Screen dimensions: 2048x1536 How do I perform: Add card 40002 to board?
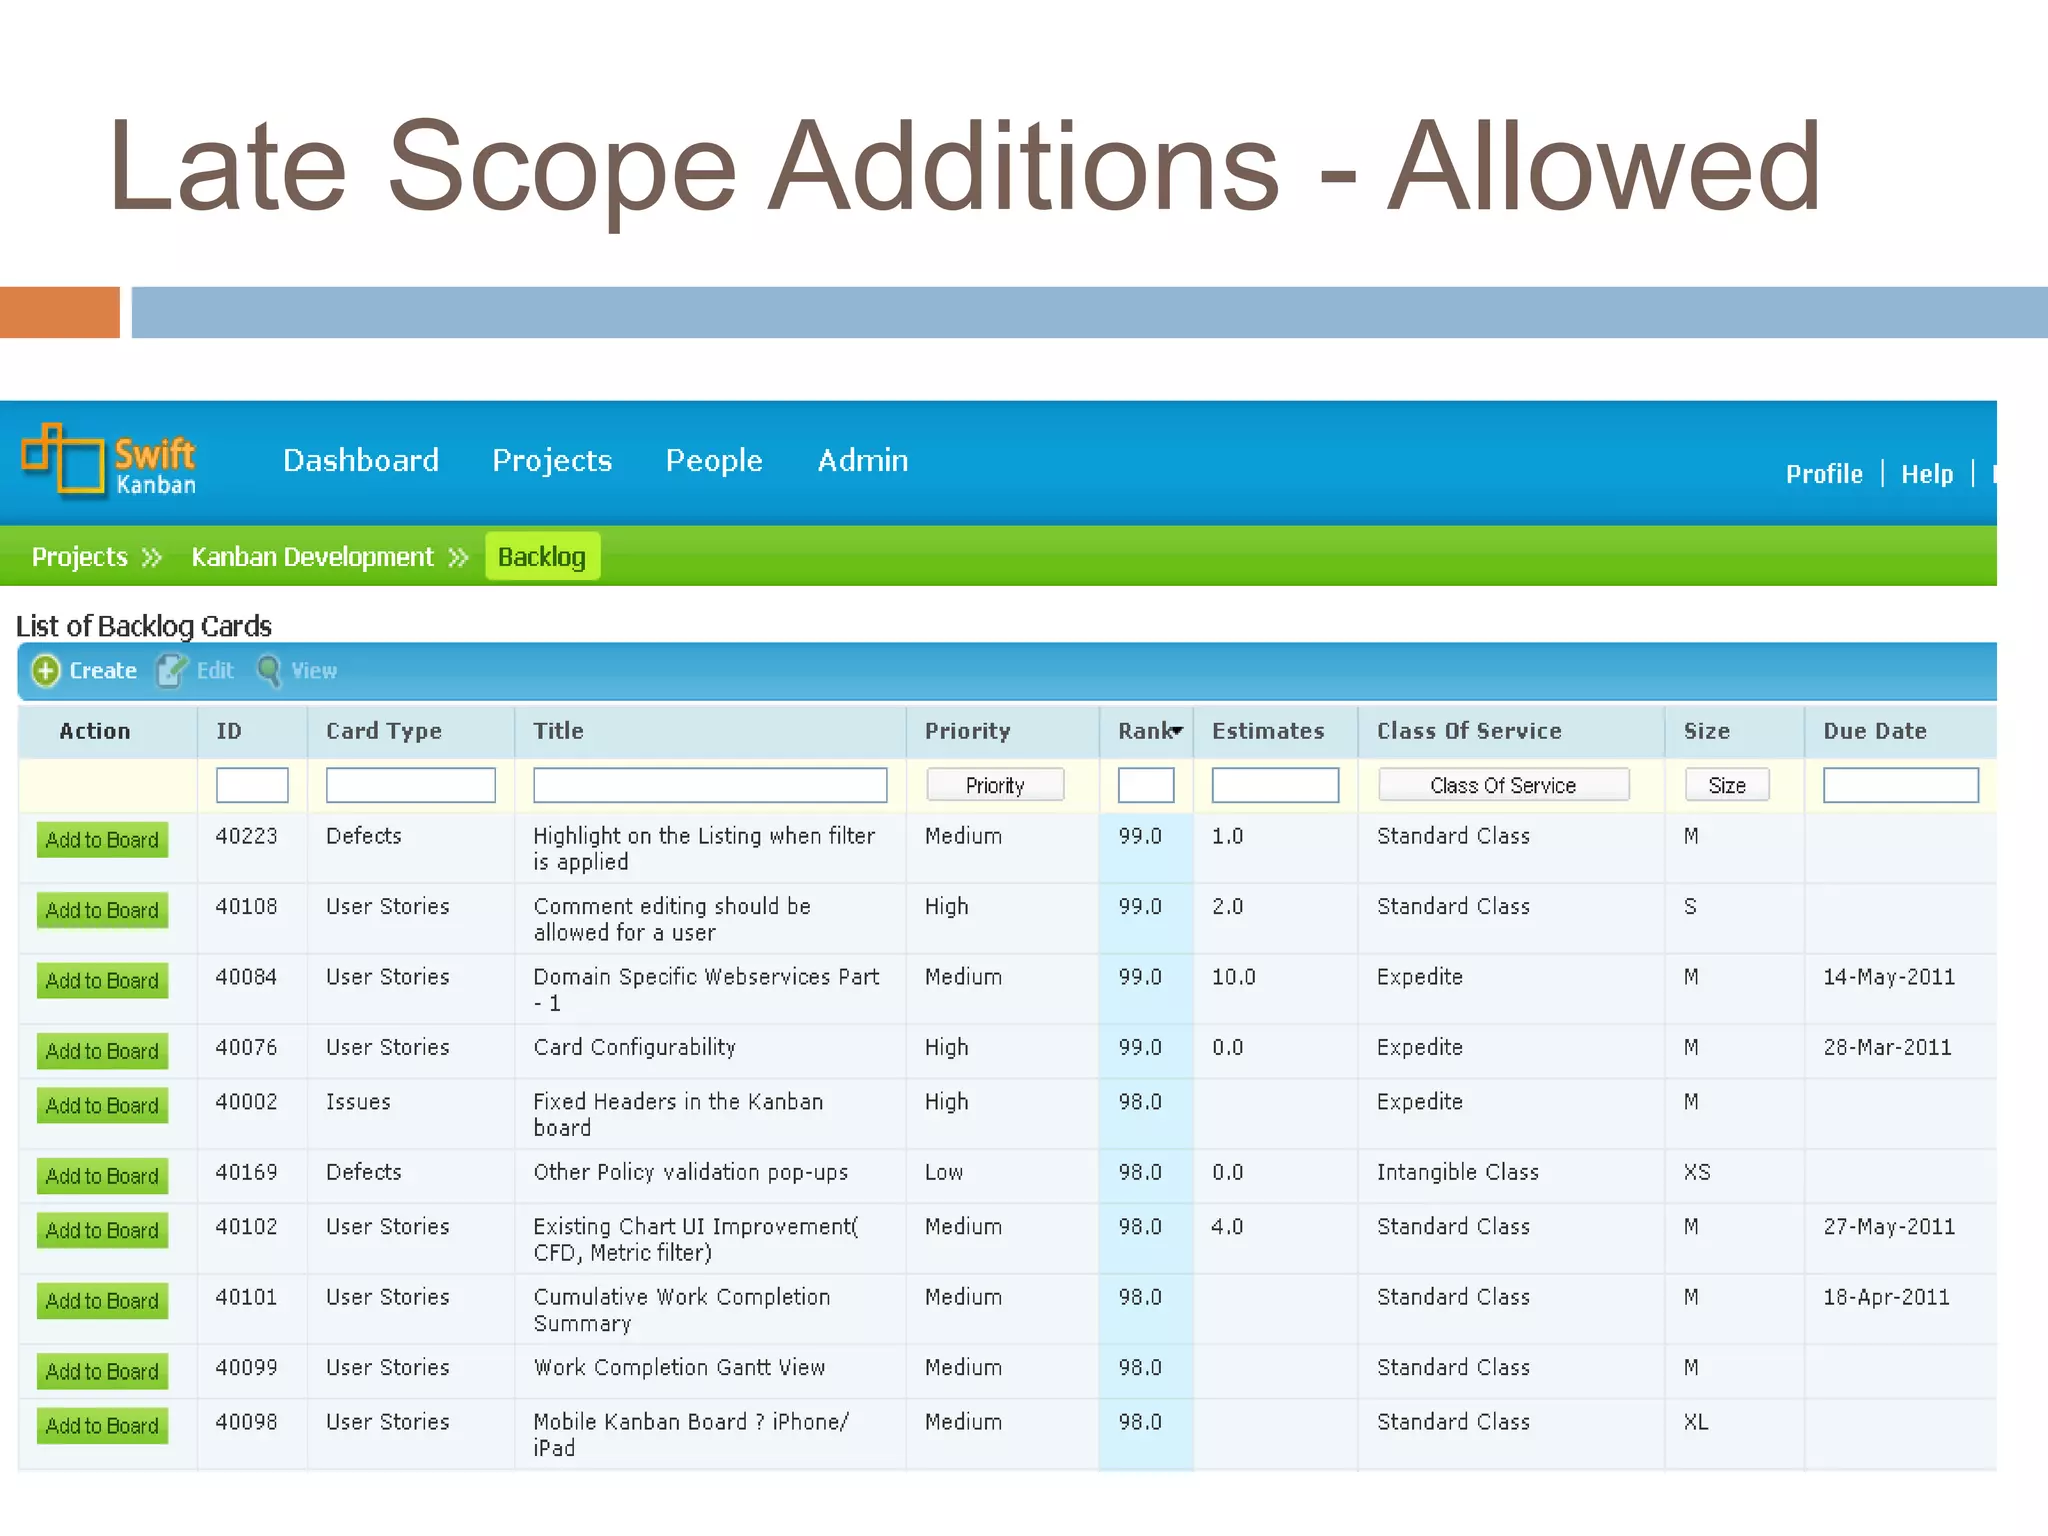click(x=102, y=1105)
